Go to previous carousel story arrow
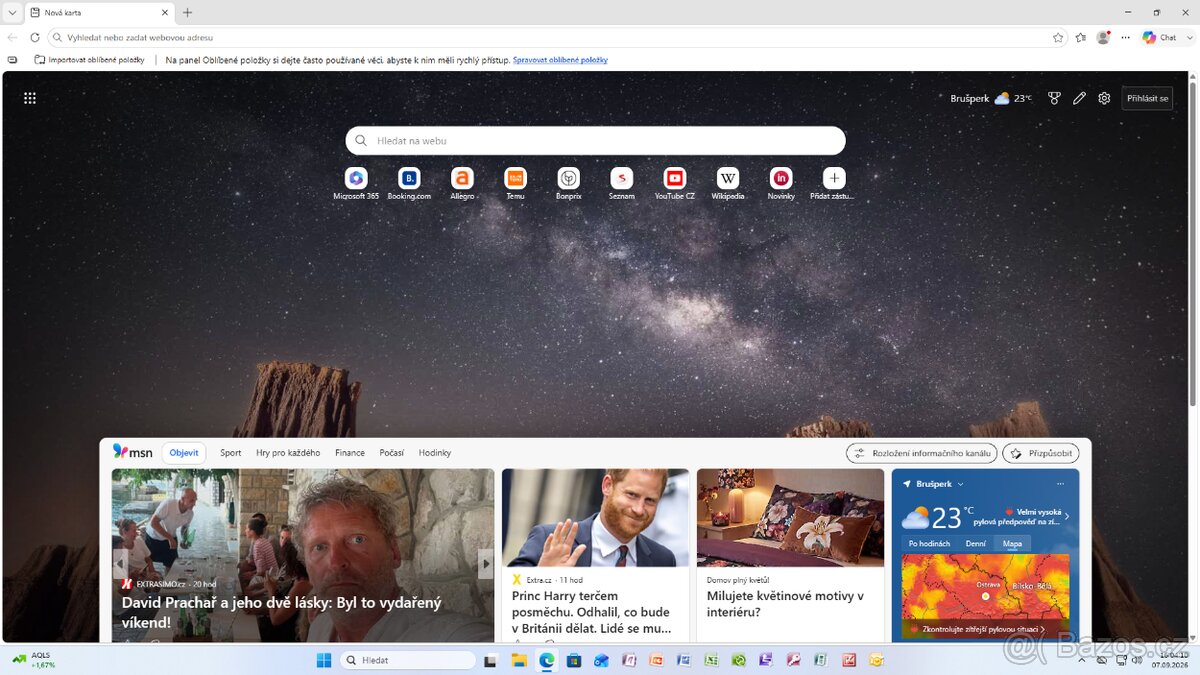 (121, 563)
